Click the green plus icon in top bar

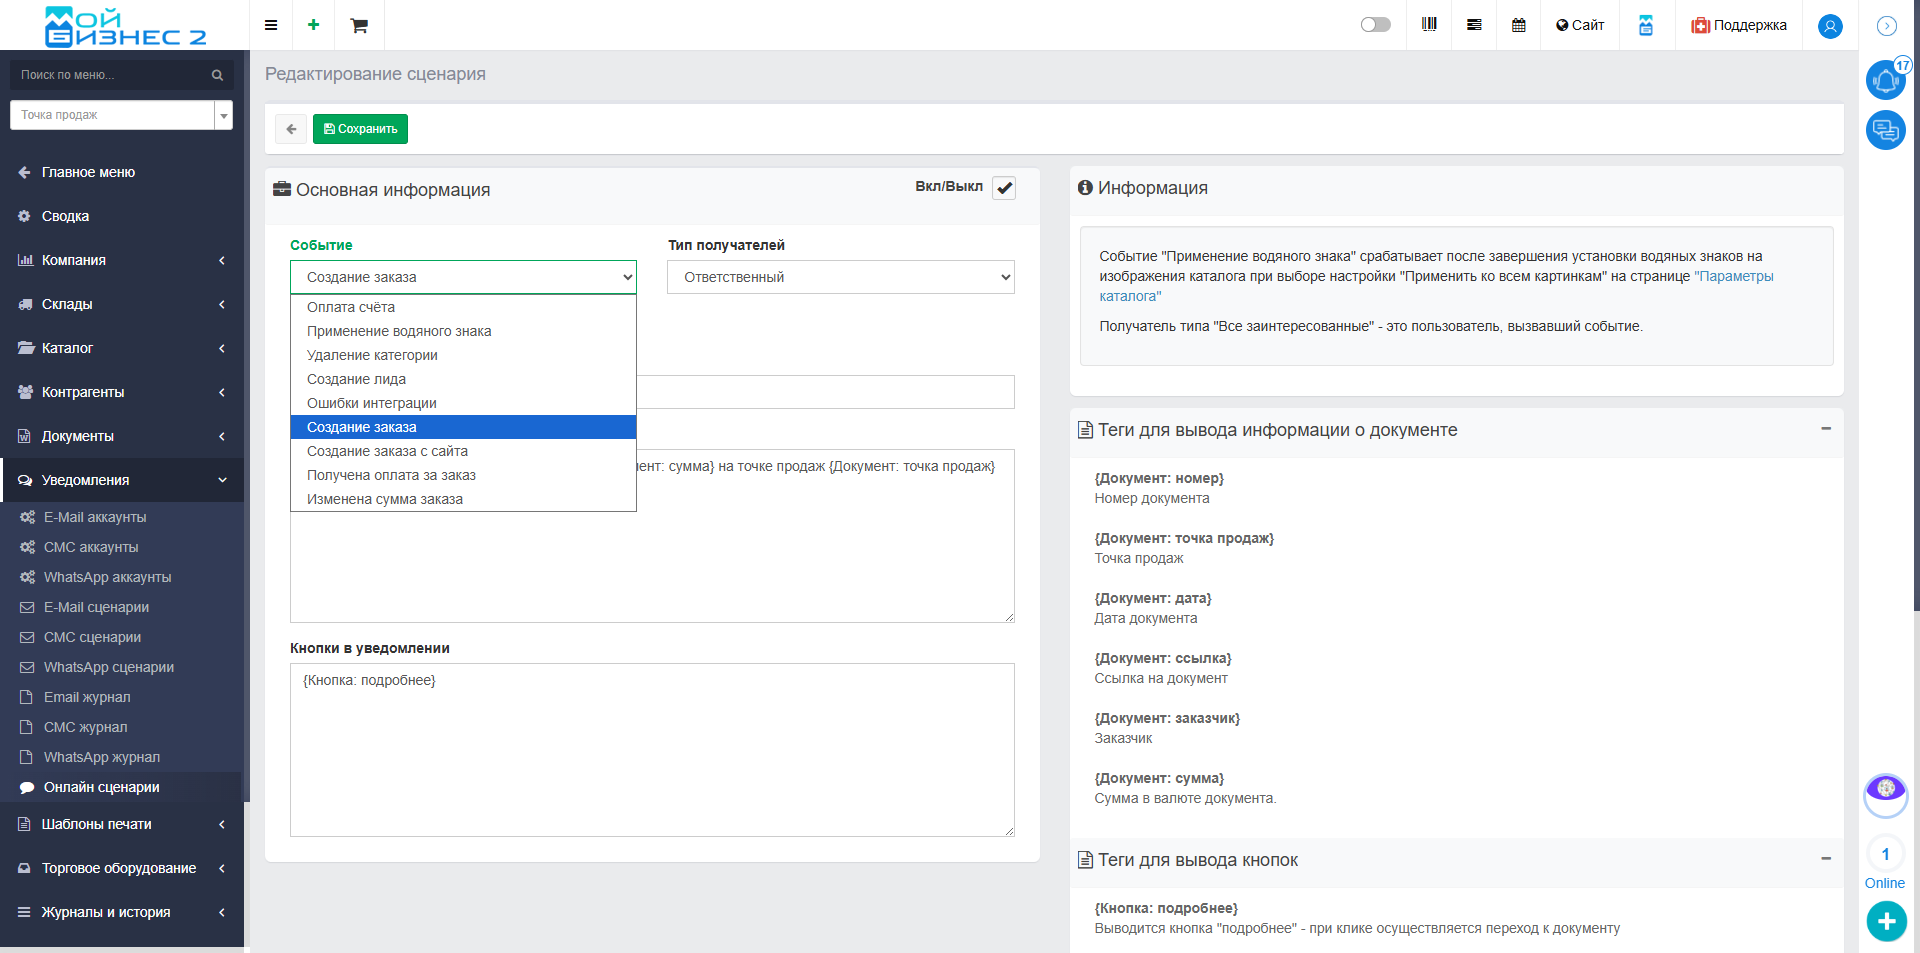coord(313,25)
